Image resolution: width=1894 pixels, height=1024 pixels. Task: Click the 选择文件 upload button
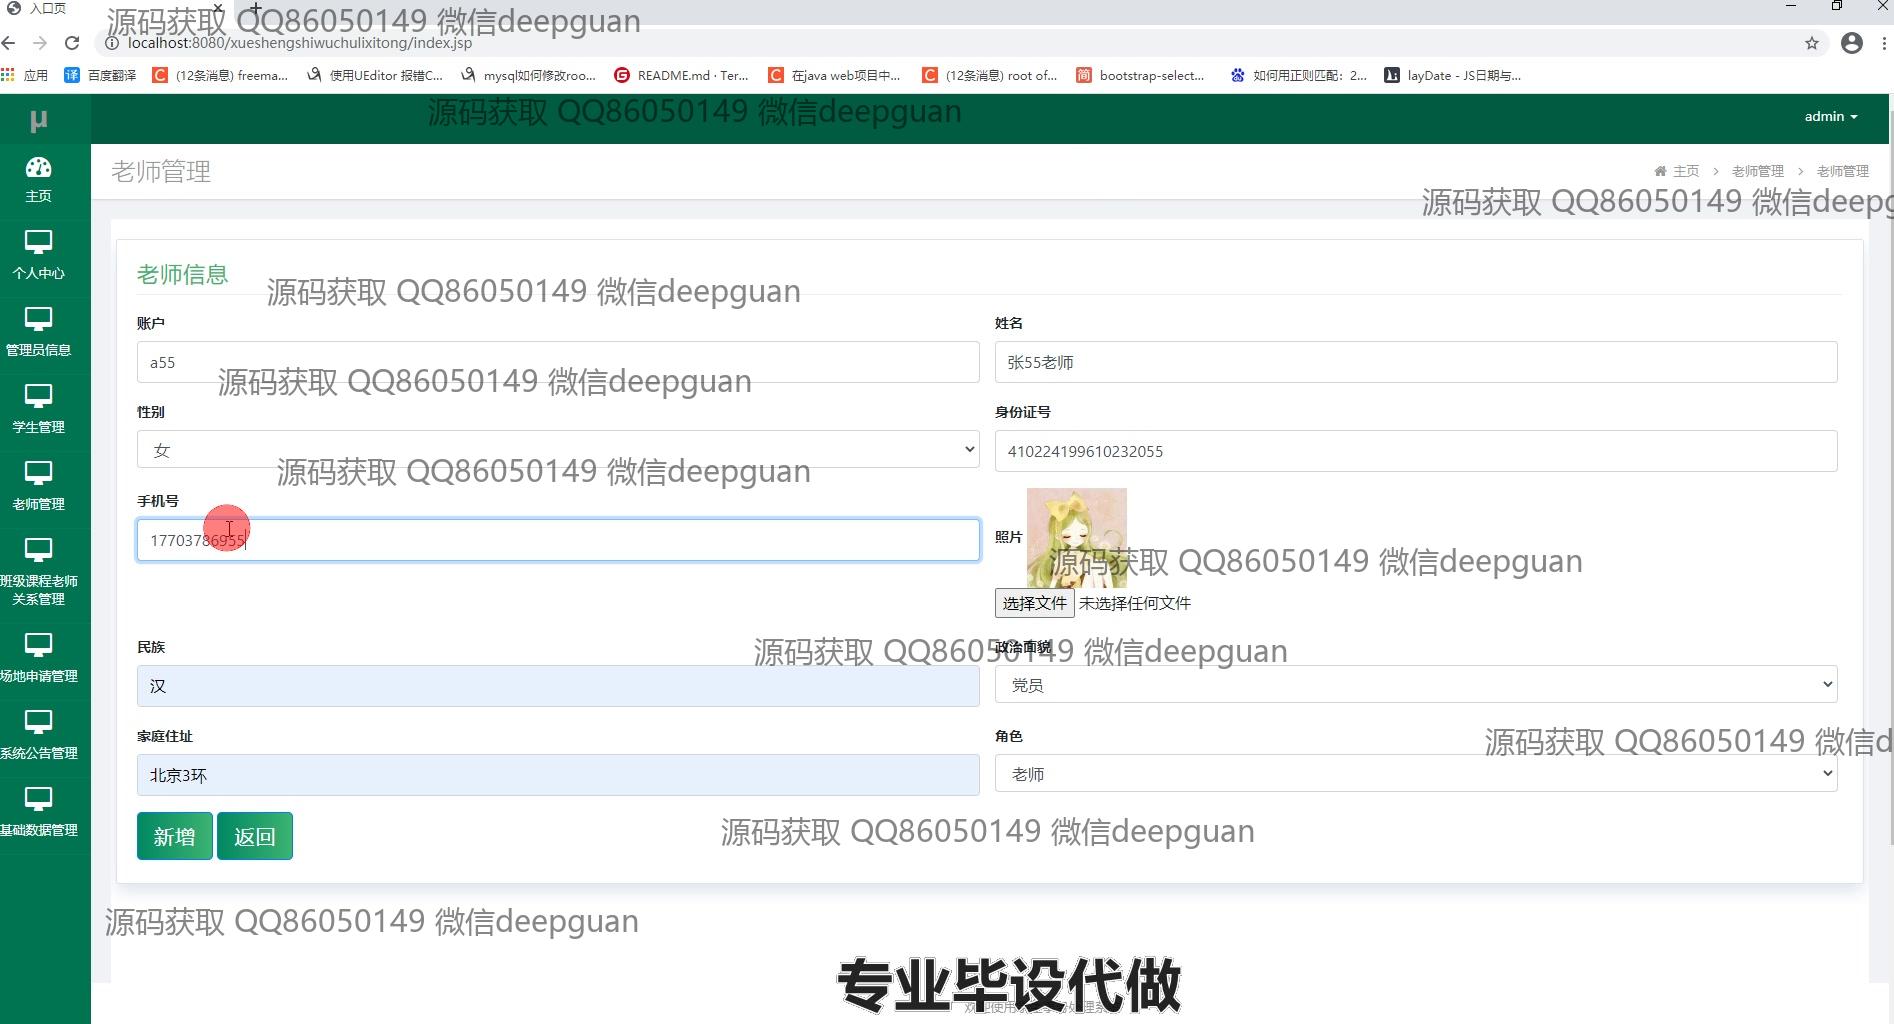click(x=1034, y=603)
